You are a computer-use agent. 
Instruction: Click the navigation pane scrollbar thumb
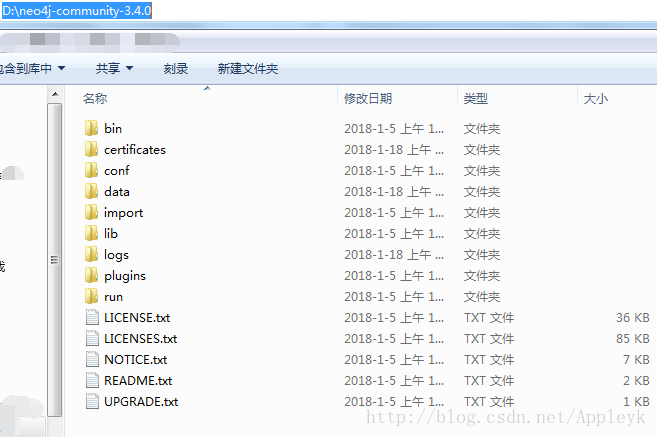(54, 260)
